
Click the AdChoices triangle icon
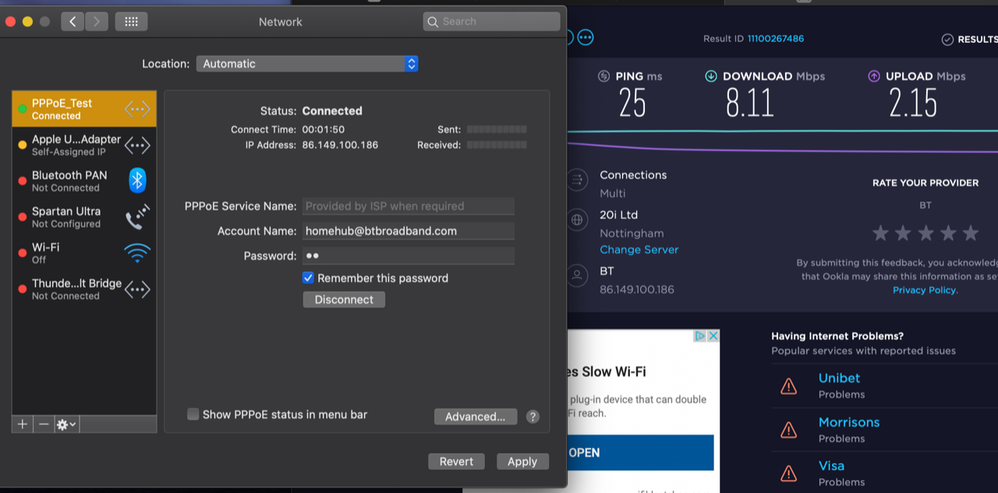click(x=700, y=336)
